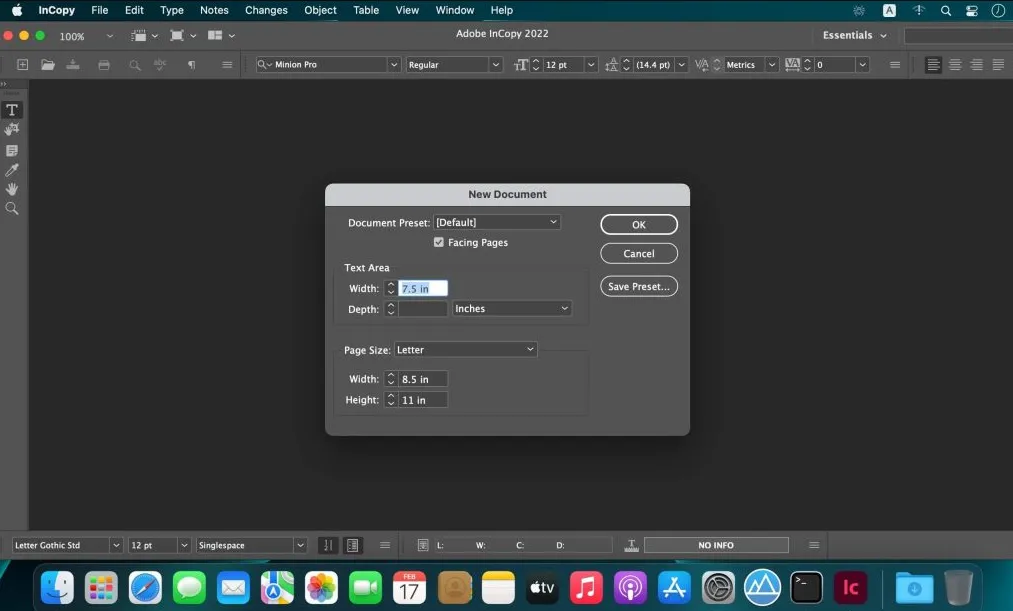Viewport: 1013px width, 611px height.
Task: Select the Zoom tool
Action: [x=12, y=209]
